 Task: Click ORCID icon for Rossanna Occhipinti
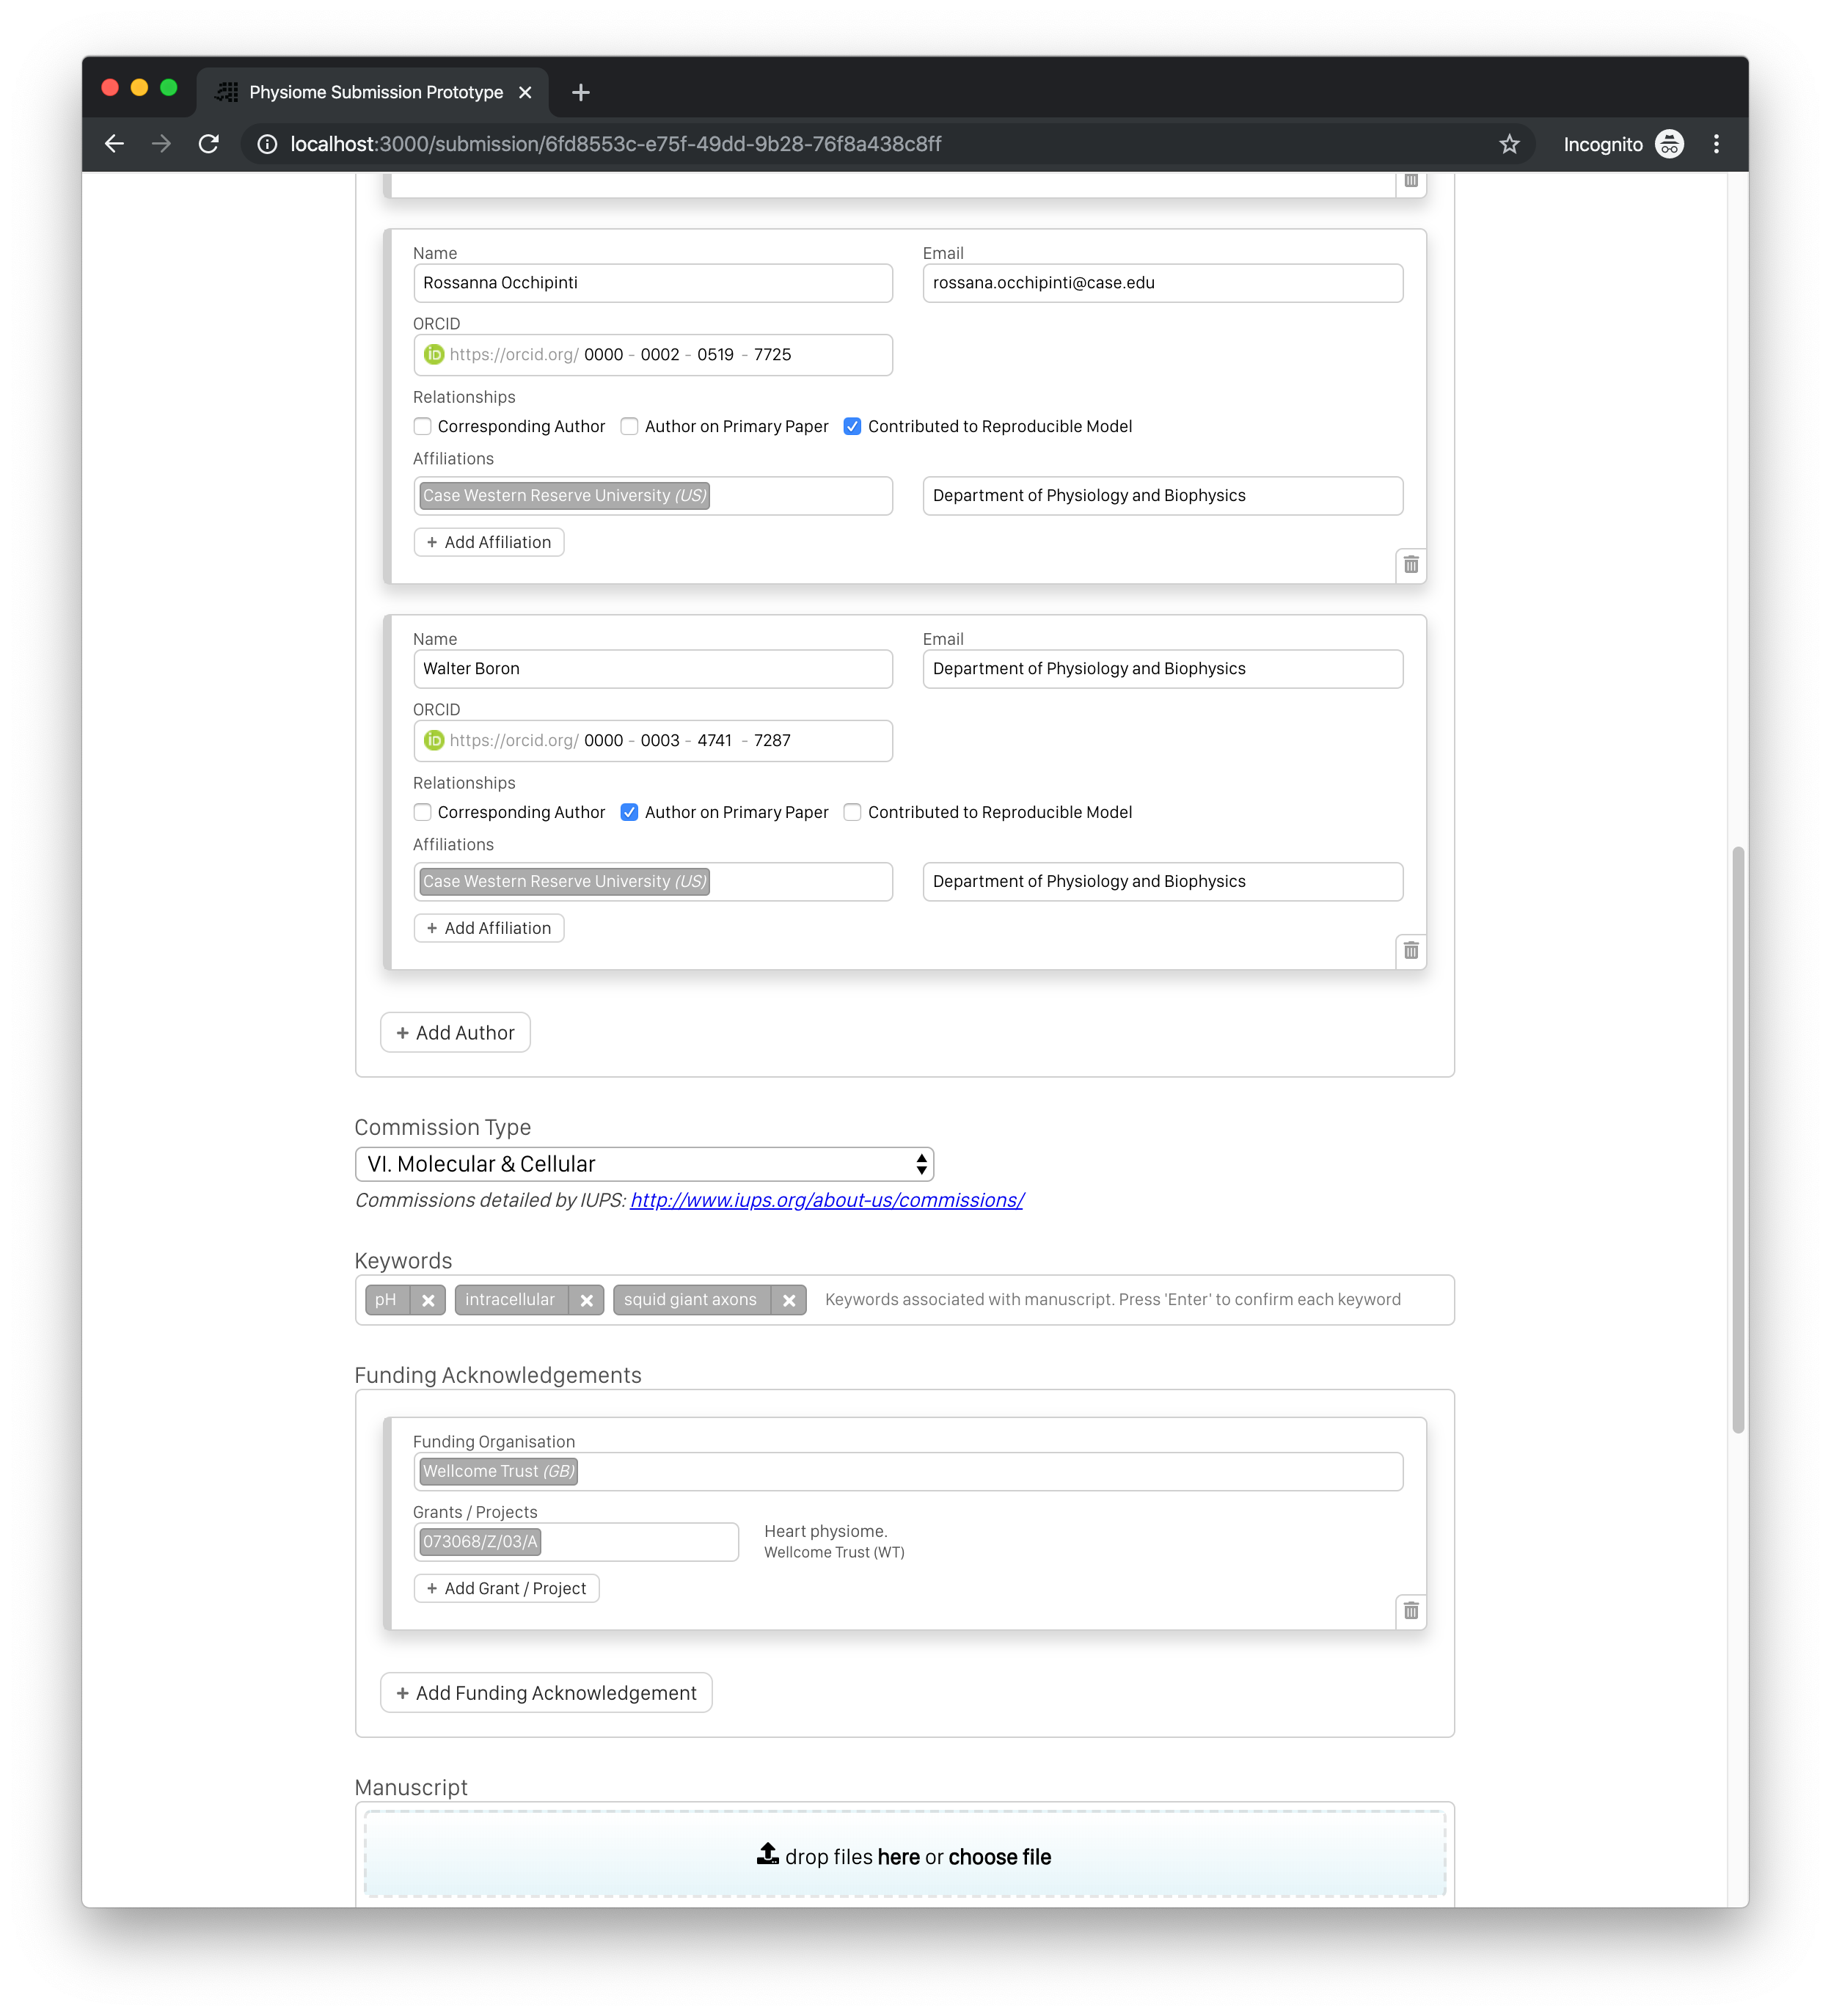click(434, 355)
